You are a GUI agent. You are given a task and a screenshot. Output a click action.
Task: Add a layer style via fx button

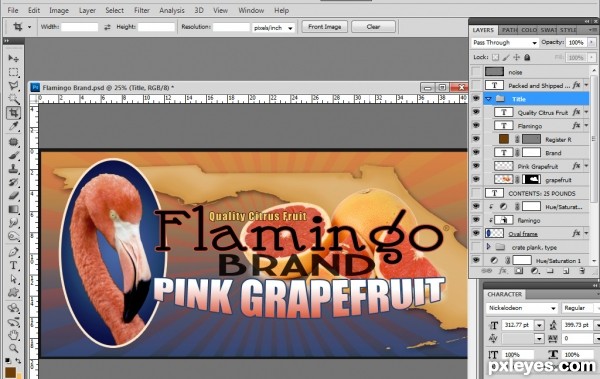click(x=502, y=271)
